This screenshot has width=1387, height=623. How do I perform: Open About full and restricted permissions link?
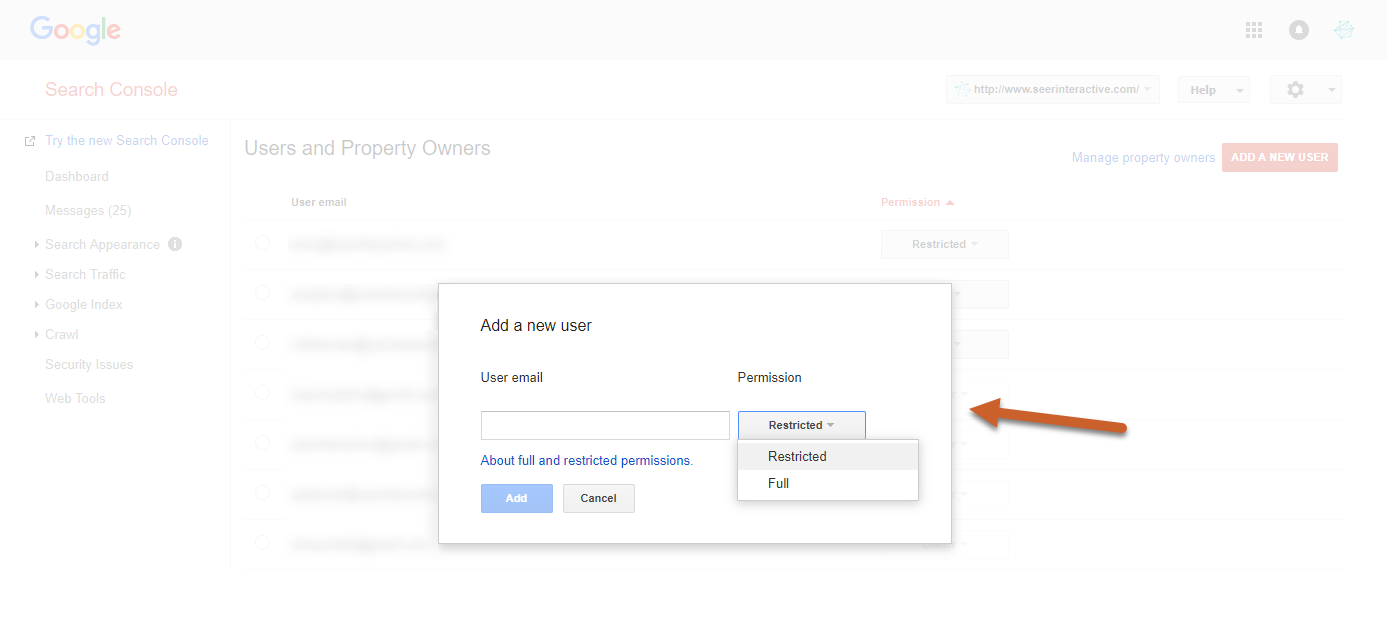[x=586, y=461]
